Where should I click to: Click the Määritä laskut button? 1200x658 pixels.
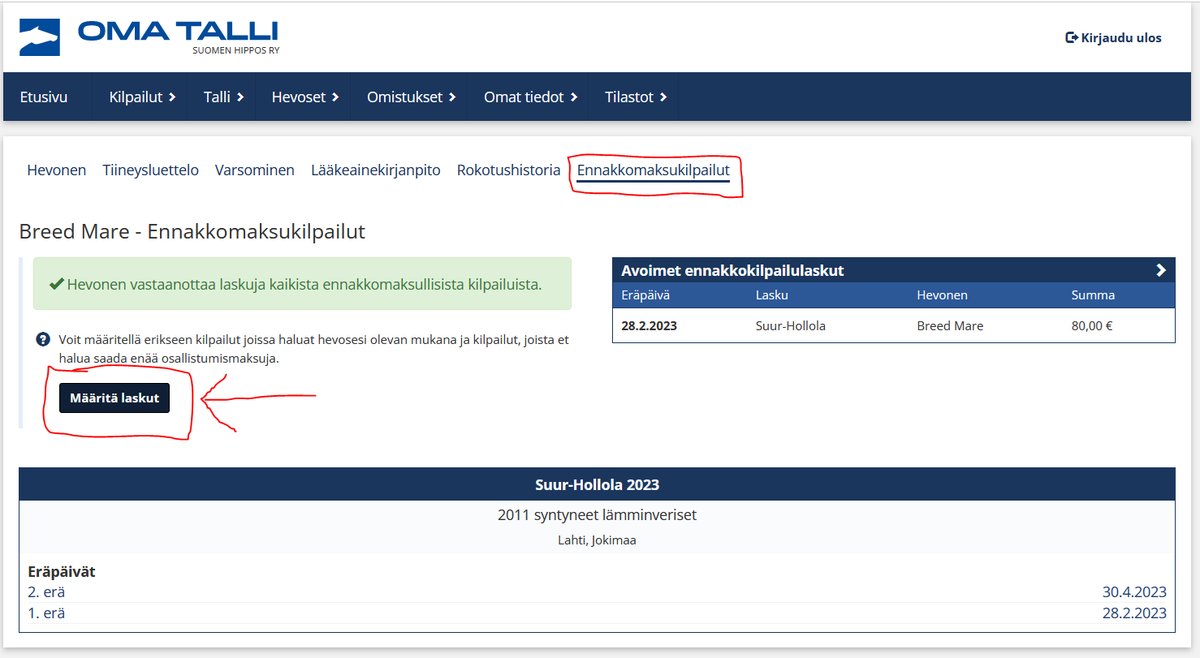[114, 398]
